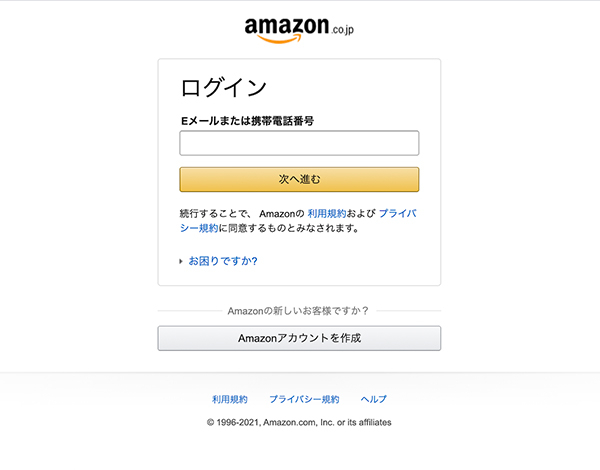Expand the お困りですか? disclosure triangle
600x470 pixels.
coord(181,262)
